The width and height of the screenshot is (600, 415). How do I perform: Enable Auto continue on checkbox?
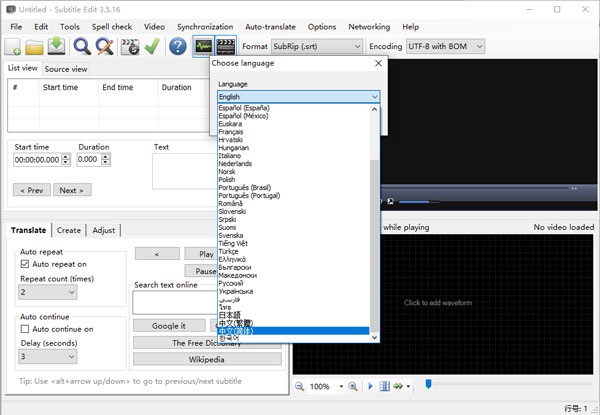(x=26, y=328)
